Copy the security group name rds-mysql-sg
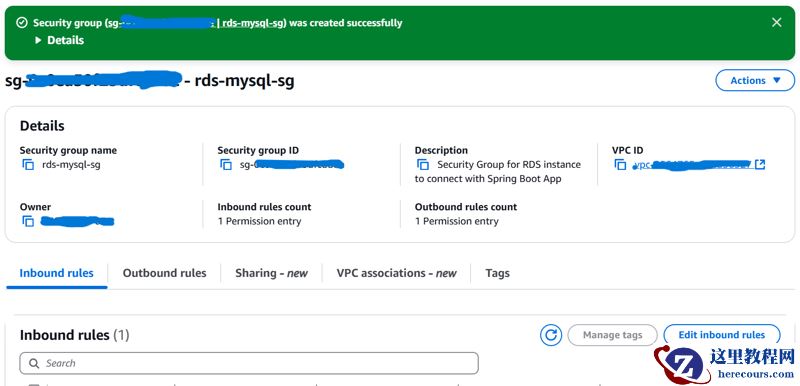 [28, 165]
